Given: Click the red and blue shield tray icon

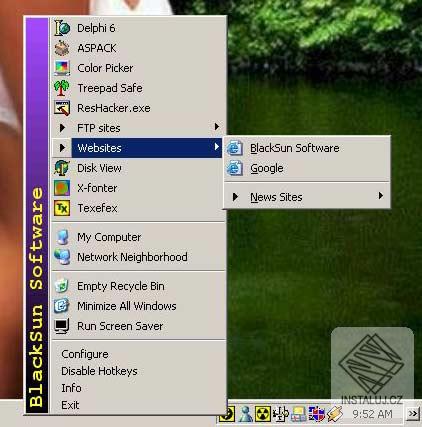Looking at the screenshot, I should click(316, 414).
